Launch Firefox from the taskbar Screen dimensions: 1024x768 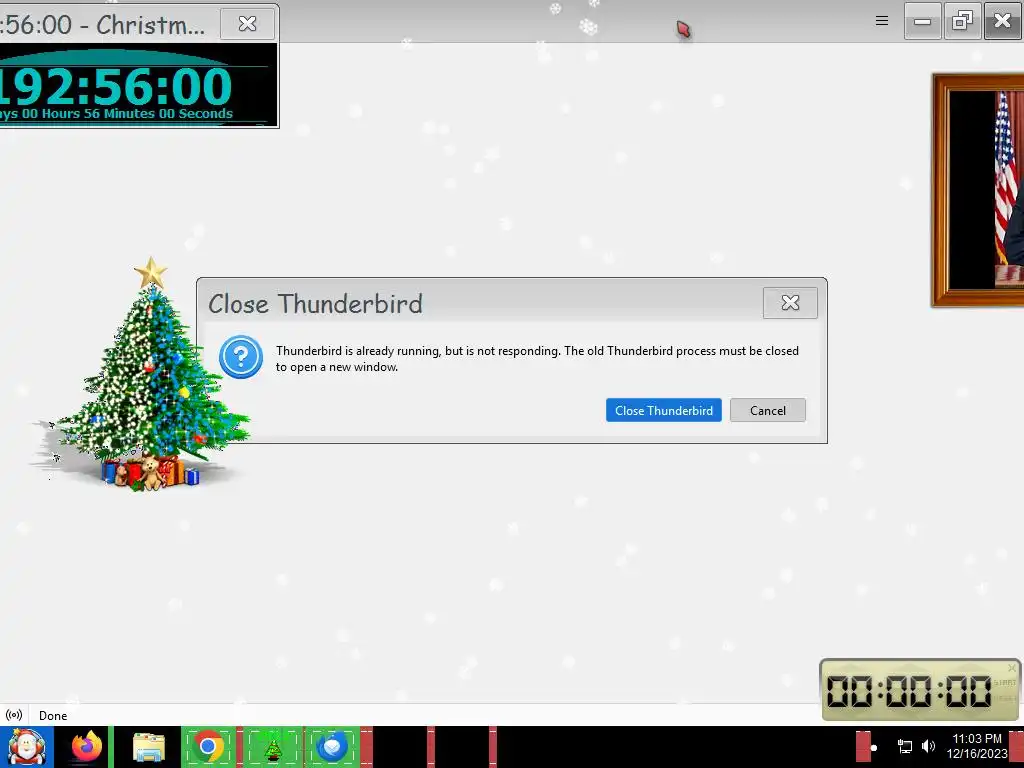pos(86,747)
